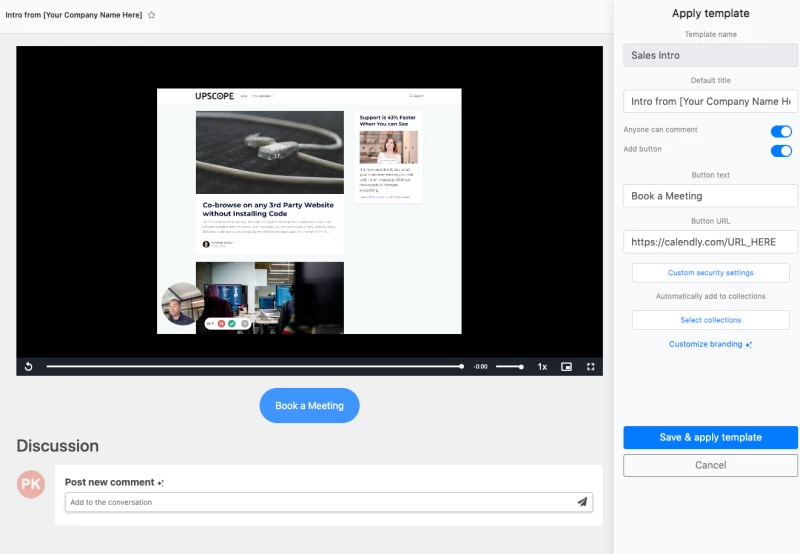The height and width of the screenshot is (554, 800).
Task: Turn off the Add button switch
Action: tap(780, 150)
